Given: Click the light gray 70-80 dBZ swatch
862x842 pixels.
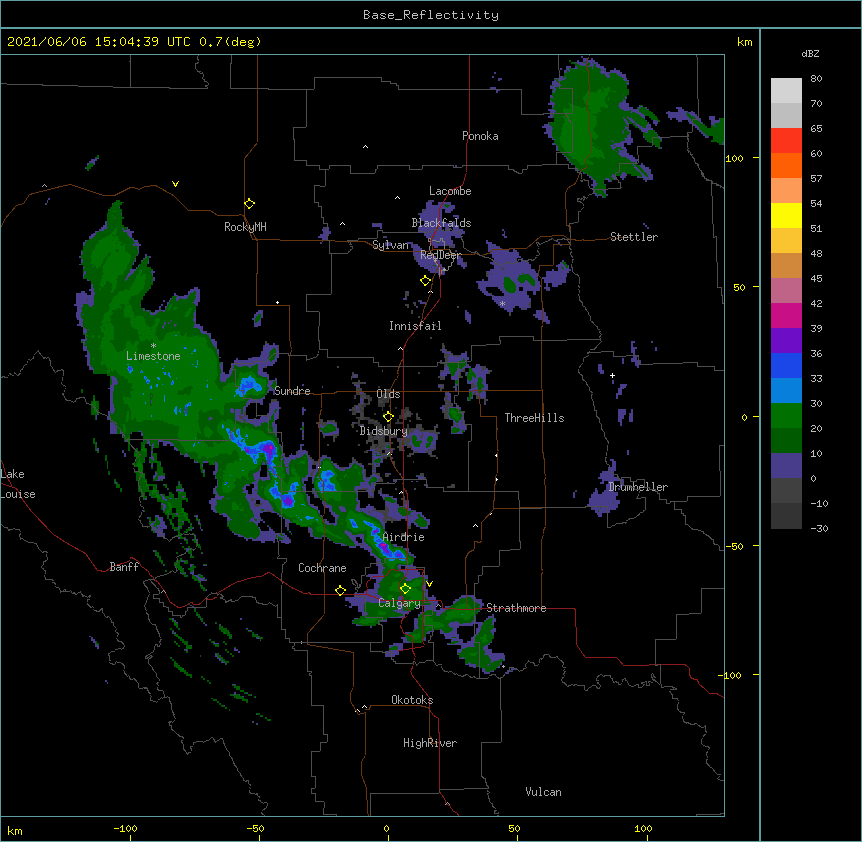Looking at the screenshot, I should (786, 91).
